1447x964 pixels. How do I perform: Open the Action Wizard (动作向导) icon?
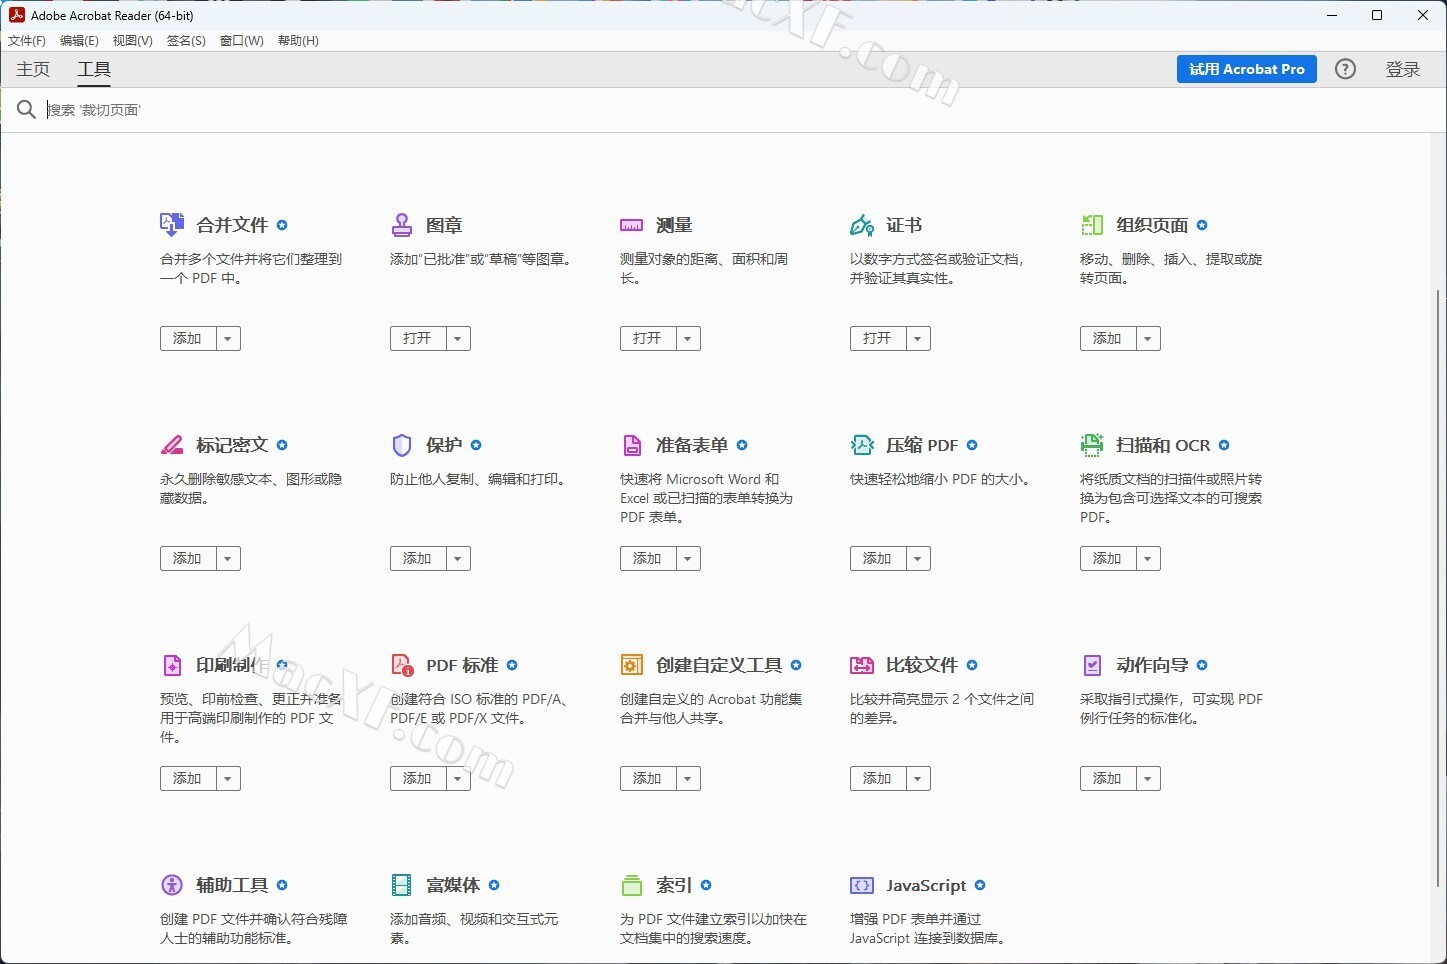[x=1092, y=665]
